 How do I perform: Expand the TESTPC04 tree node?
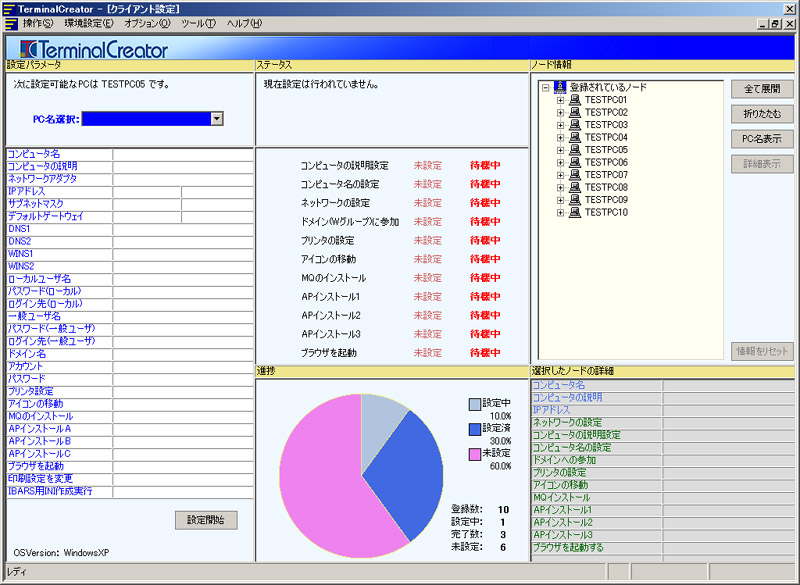click(x=560, y=137)
